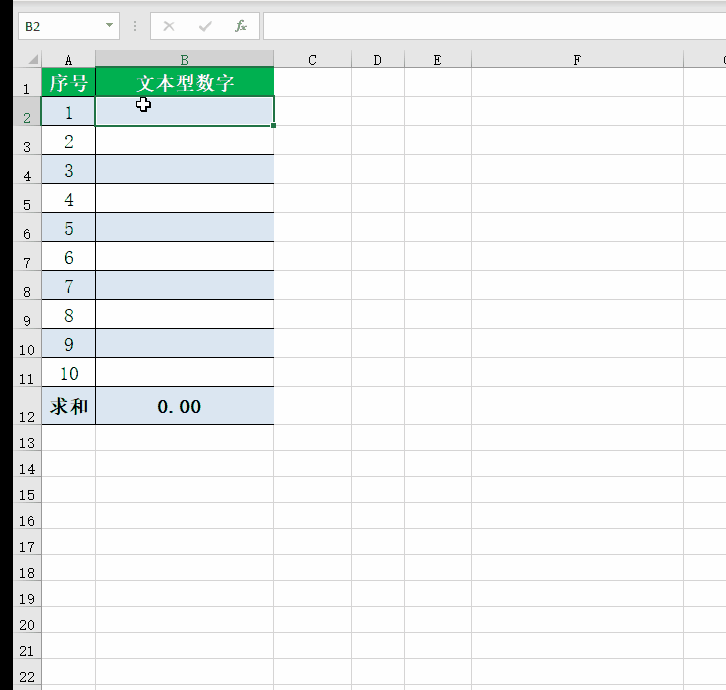The width and height of the screenshot is (726, 690).
Task: Click the Select All corner triangle
Action: tap(32, 59)
